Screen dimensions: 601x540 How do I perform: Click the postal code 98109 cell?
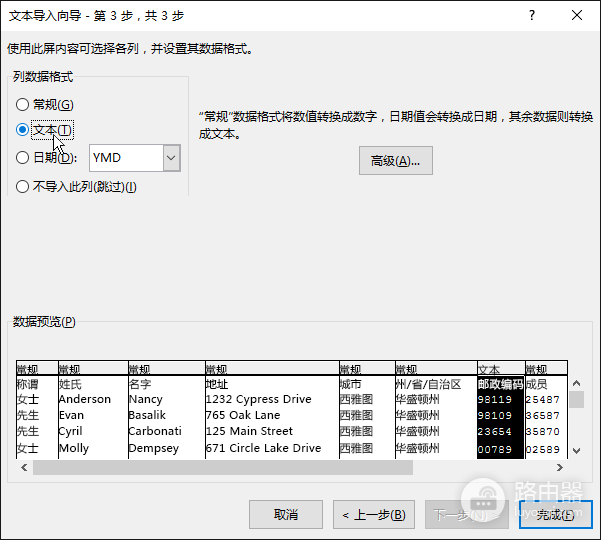(x=494, y=416)
